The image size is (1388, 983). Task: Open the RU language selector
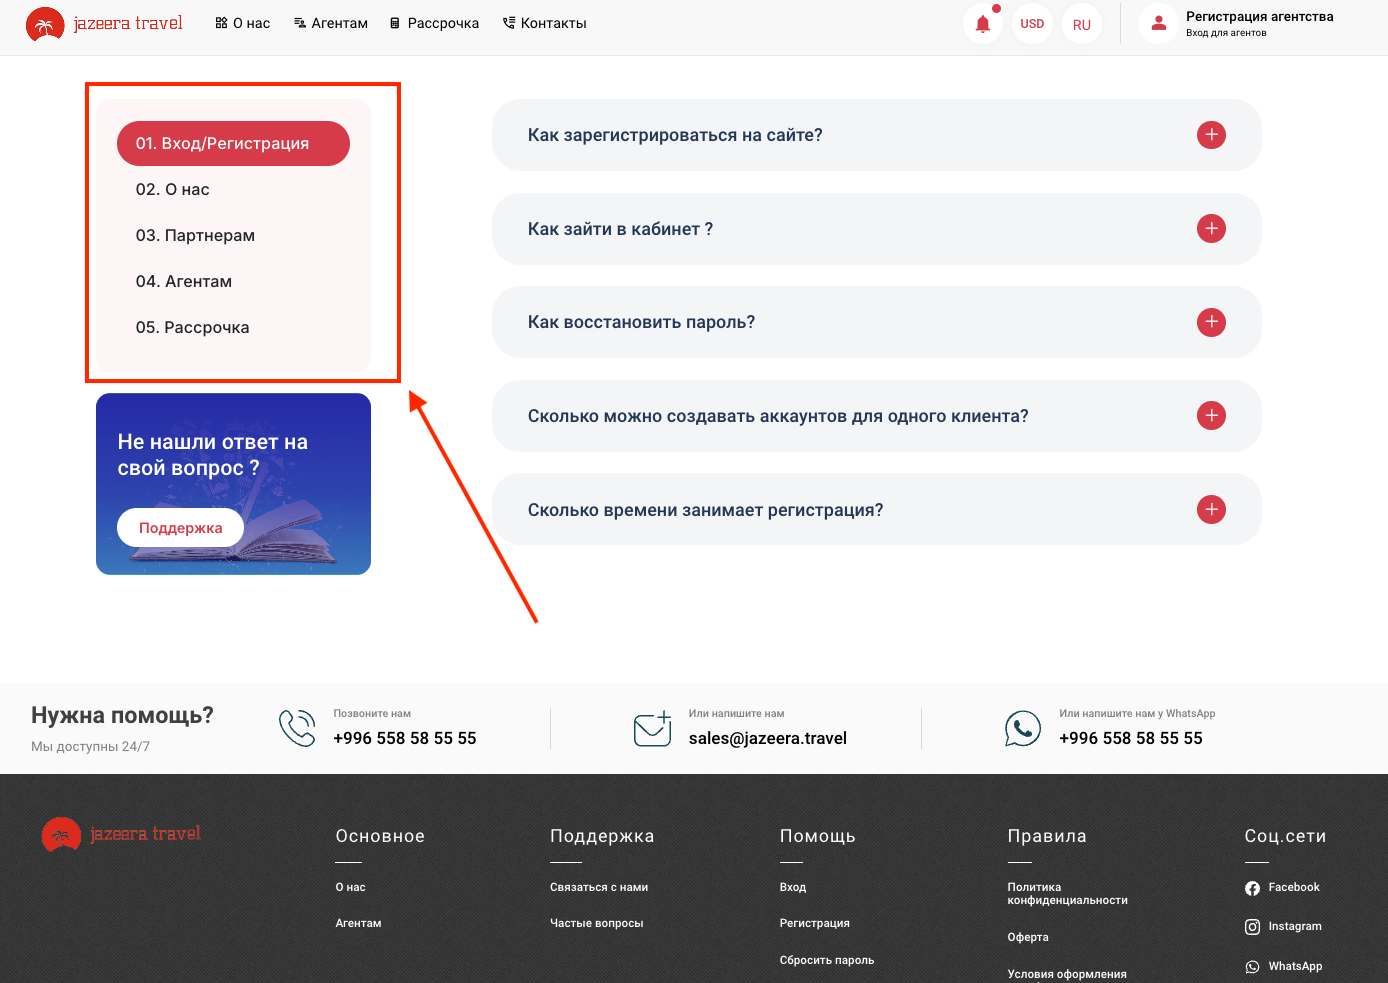pyautogui.click(x=1081, y=25)
